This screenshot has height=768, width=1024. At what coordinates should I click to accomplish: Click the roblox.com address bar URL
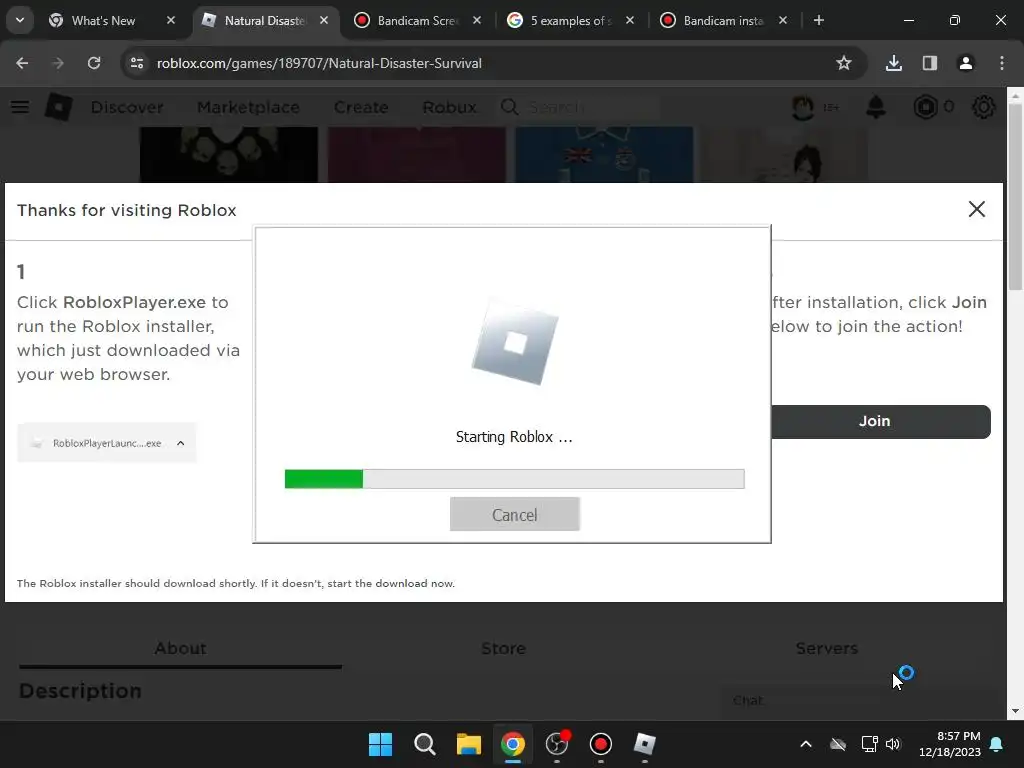pos(319,63)
